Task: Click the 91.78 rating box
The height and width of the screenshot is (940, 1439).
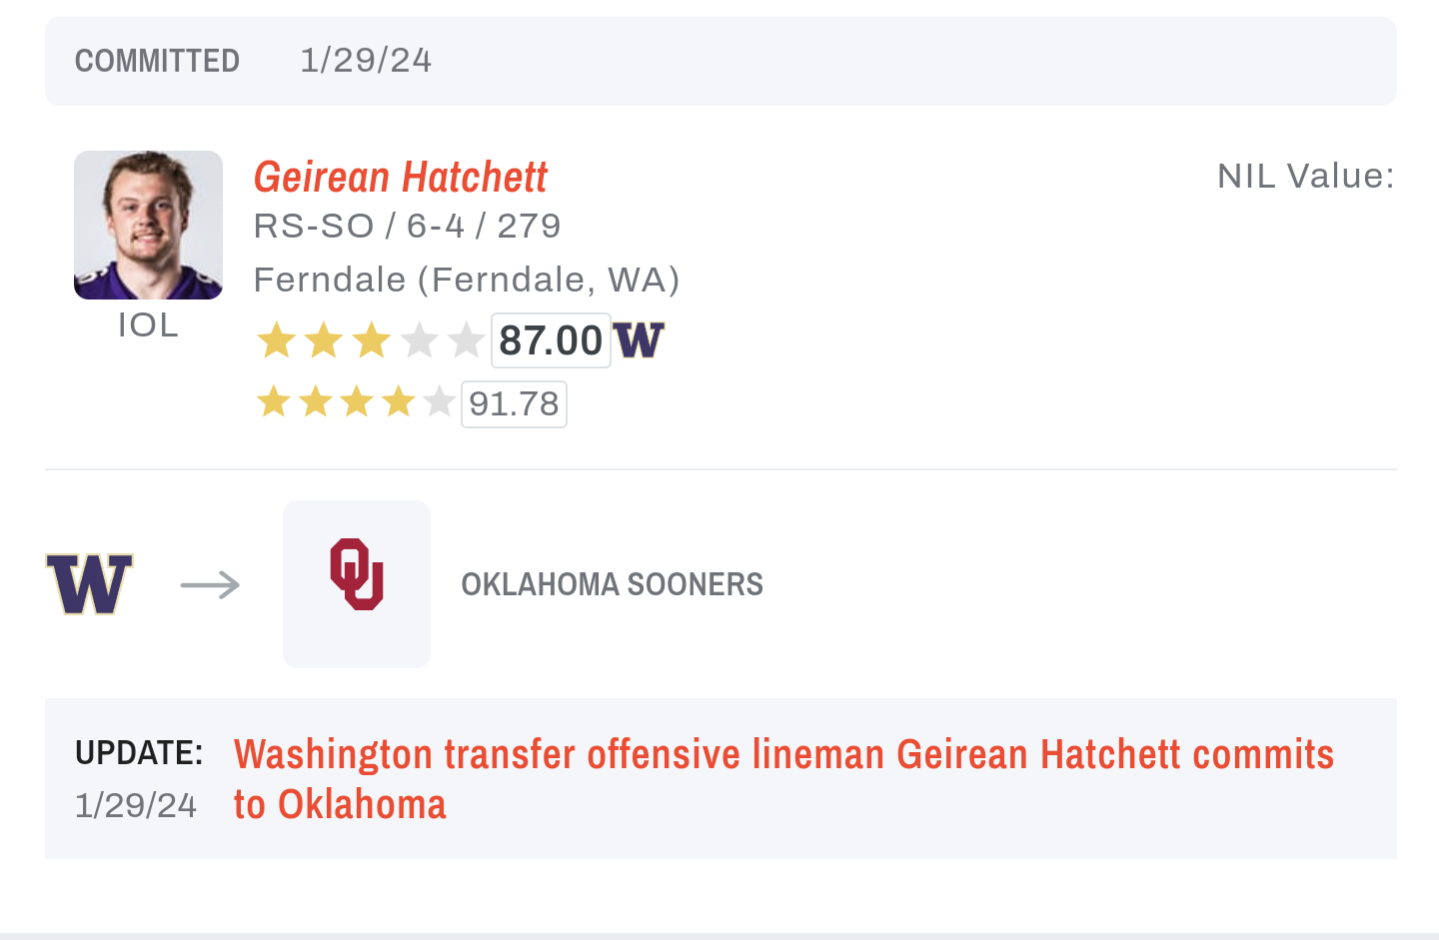Action: tap(513, 404)
